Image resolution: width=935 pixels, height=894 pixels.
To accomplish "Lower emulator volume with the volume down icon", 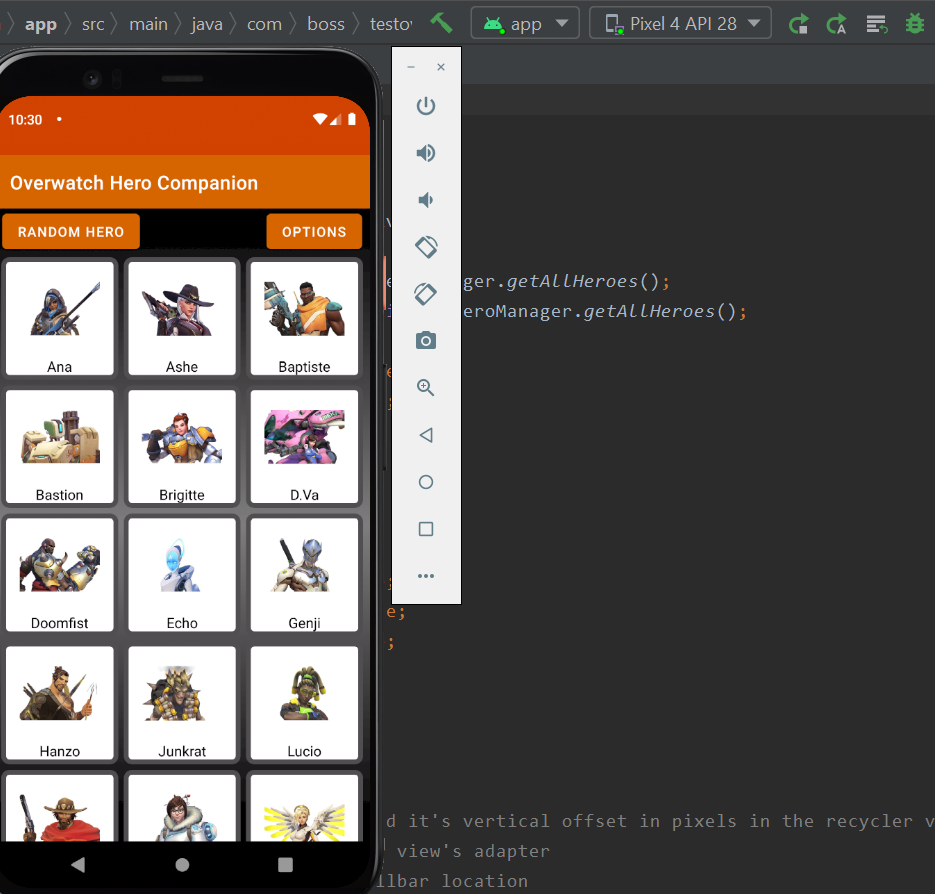I will [426, 200].
